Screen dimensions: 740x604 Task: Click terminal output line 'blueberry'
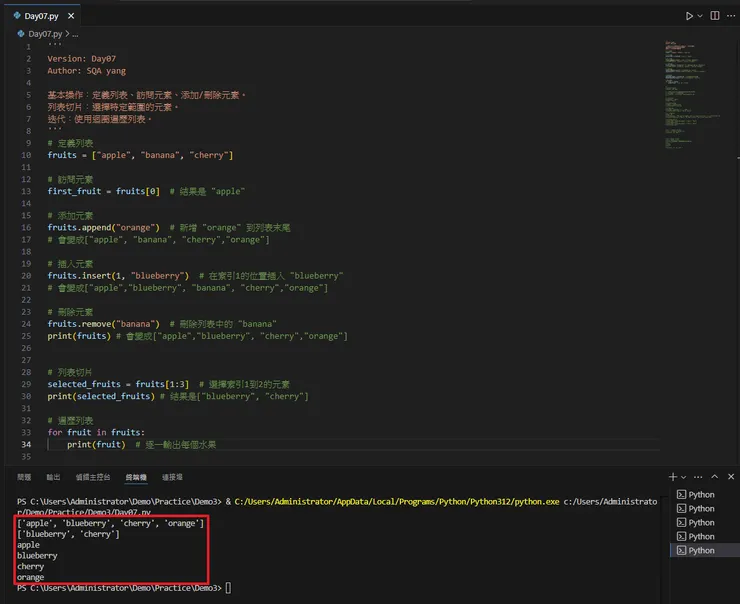click(37, 555)
